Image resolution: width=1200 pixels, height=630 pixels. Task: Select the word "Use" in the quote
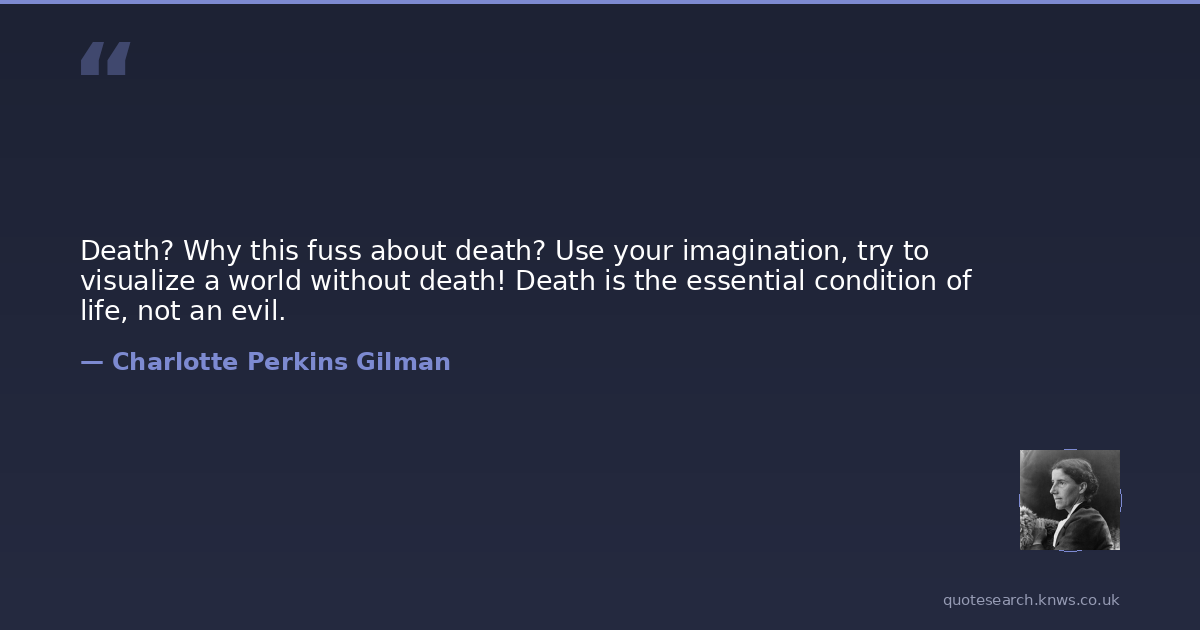click(x=577, y=251)
